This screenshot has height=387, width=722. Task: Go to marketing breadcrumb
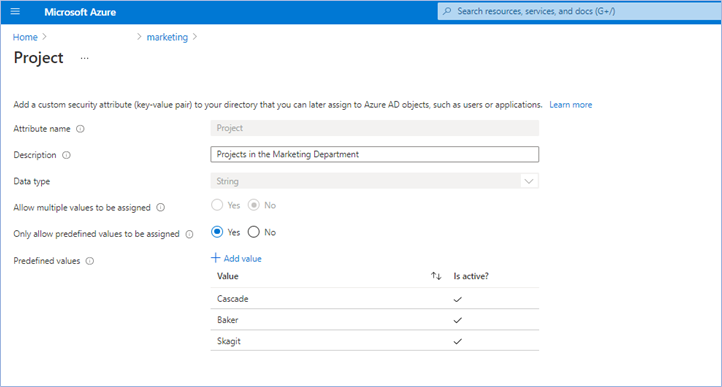coord(167,37)
